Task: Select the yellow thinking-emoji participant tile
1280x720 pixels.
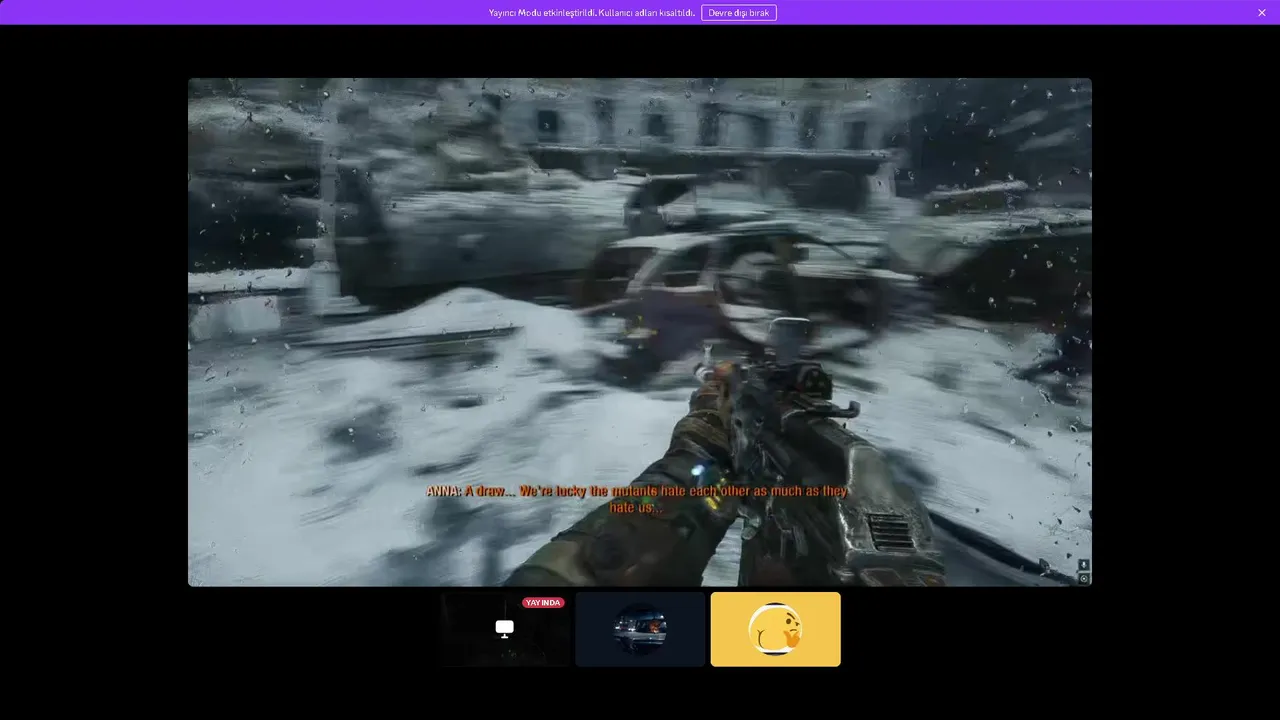Action: tap(775, 629)
